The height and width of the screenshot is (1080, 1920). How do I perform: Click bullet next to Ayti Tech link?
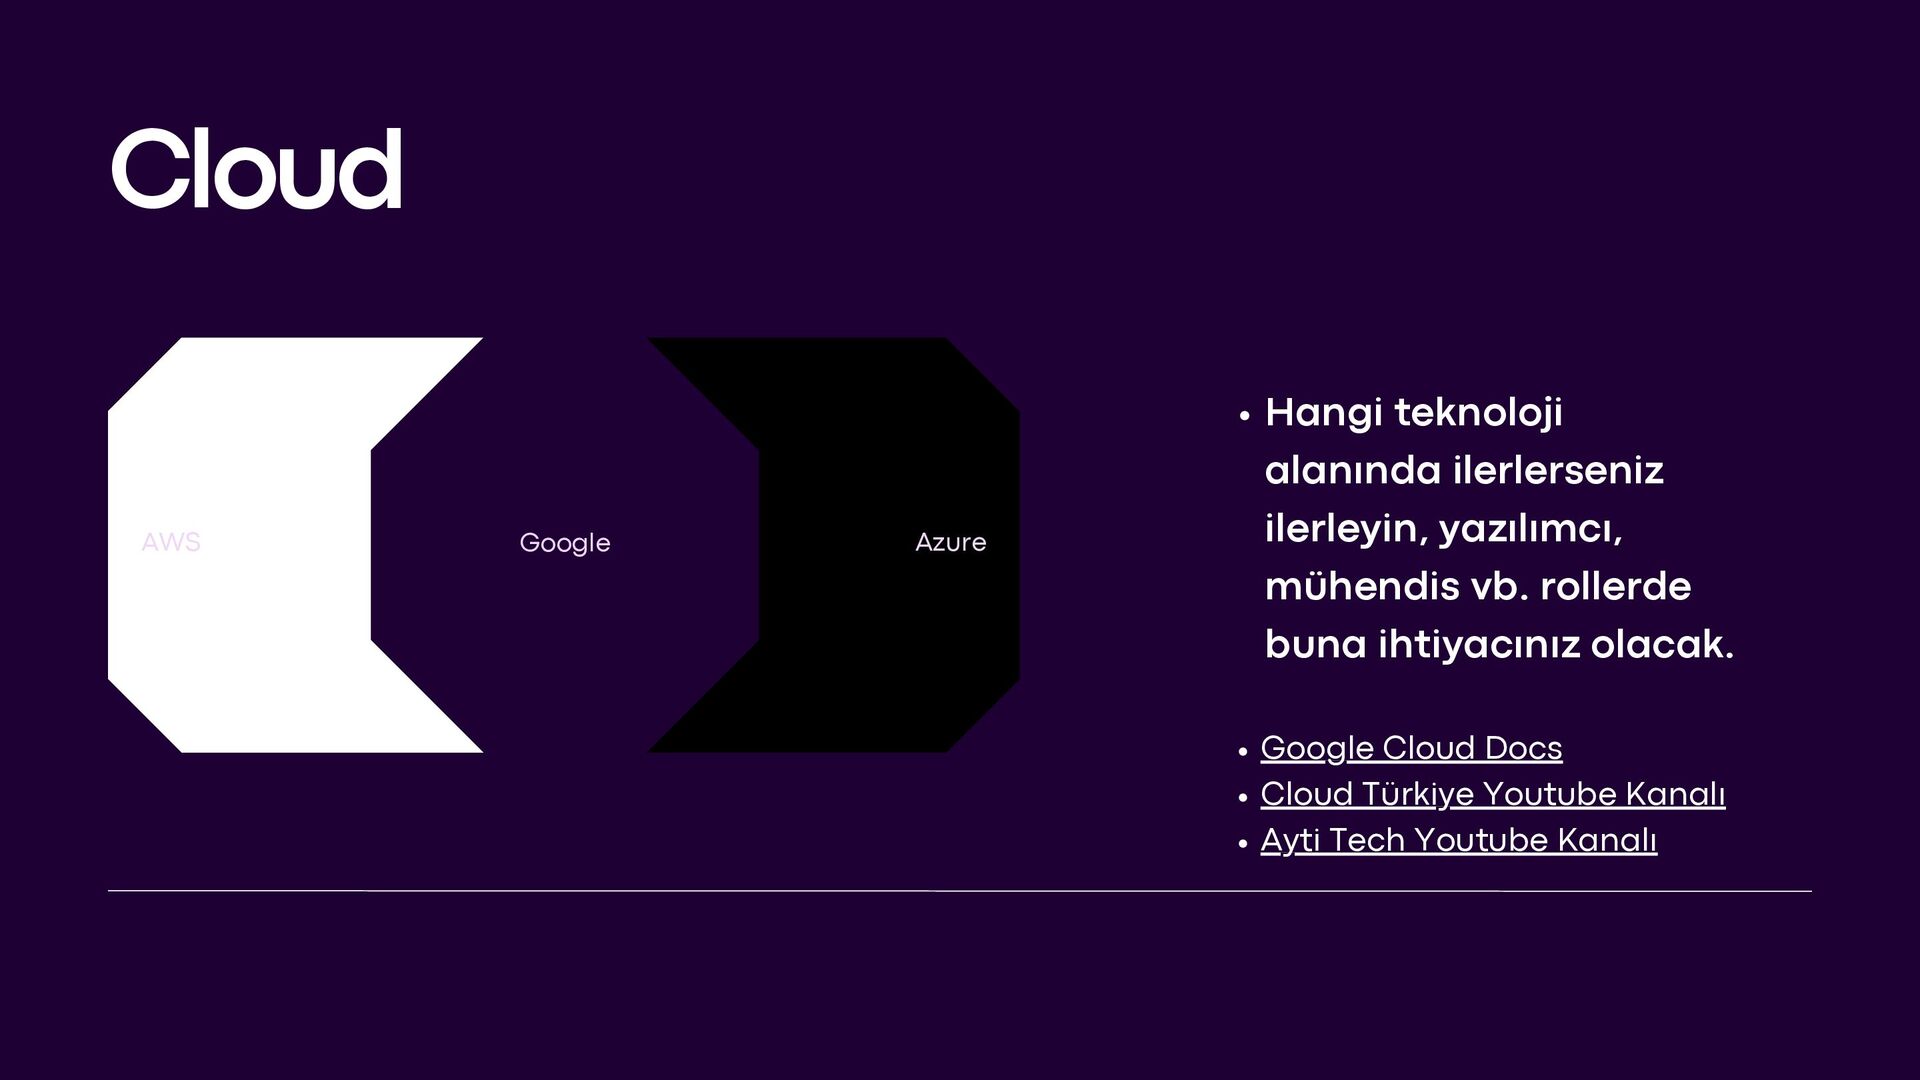click(1243, 844)
